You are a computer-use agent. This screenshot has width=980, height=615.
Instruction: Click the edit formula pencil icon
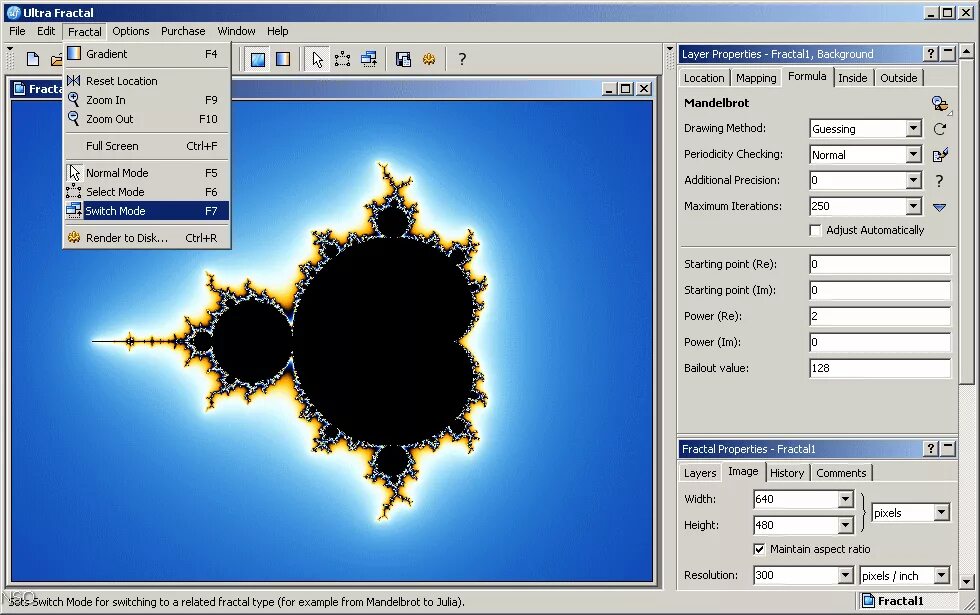click(x=939, y=155)
